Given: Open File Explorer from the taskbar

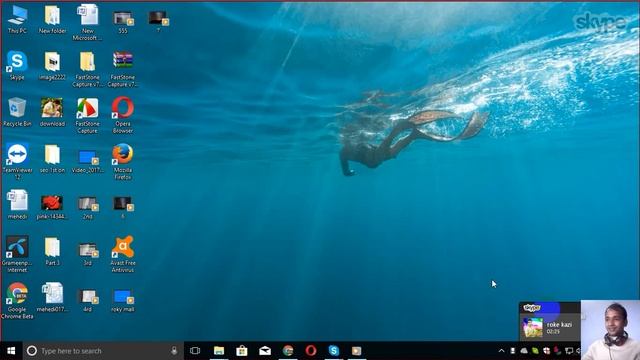Looking at the screenshot, I should 219,351.
